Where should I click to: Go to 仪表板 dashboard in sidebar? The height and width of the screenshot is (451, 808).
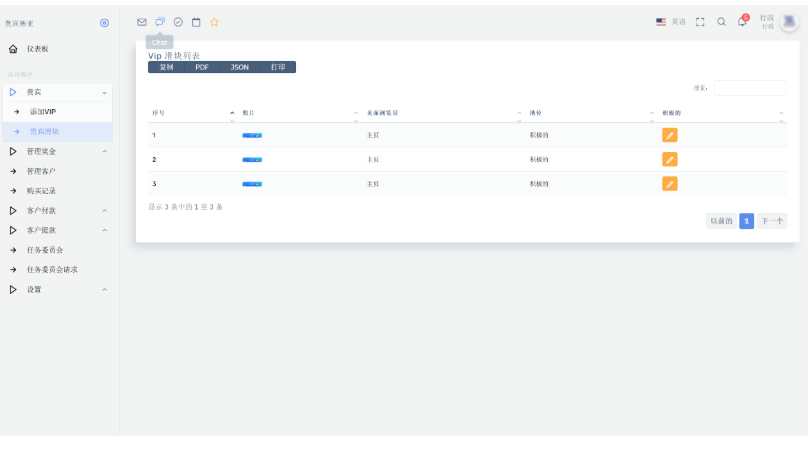pos(37,49)
